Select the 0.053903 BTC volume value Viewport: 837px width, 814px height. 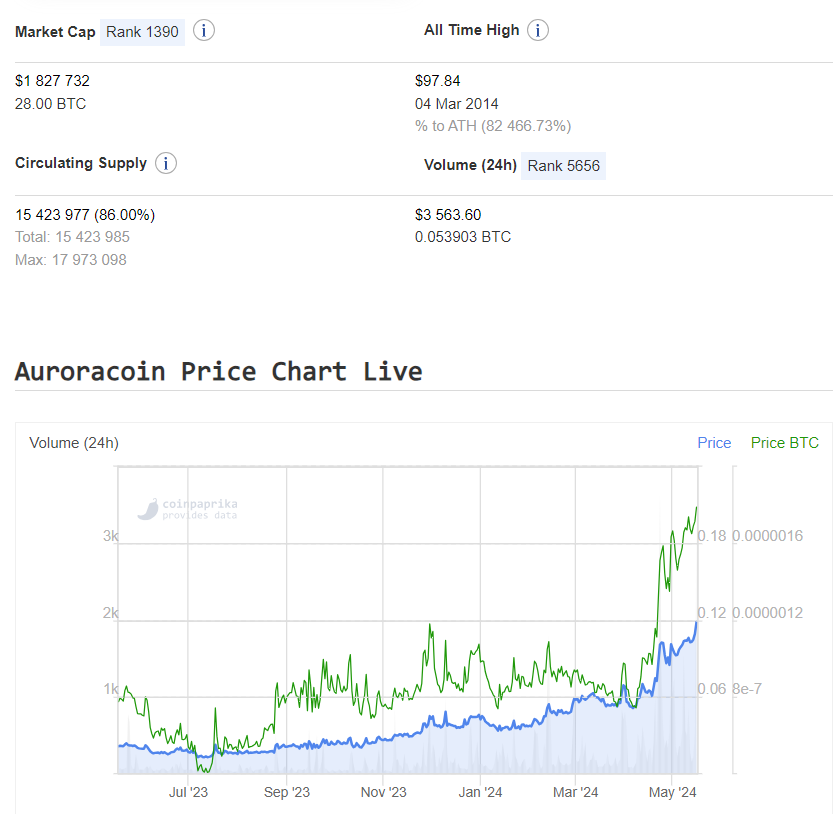coord(463,237)
